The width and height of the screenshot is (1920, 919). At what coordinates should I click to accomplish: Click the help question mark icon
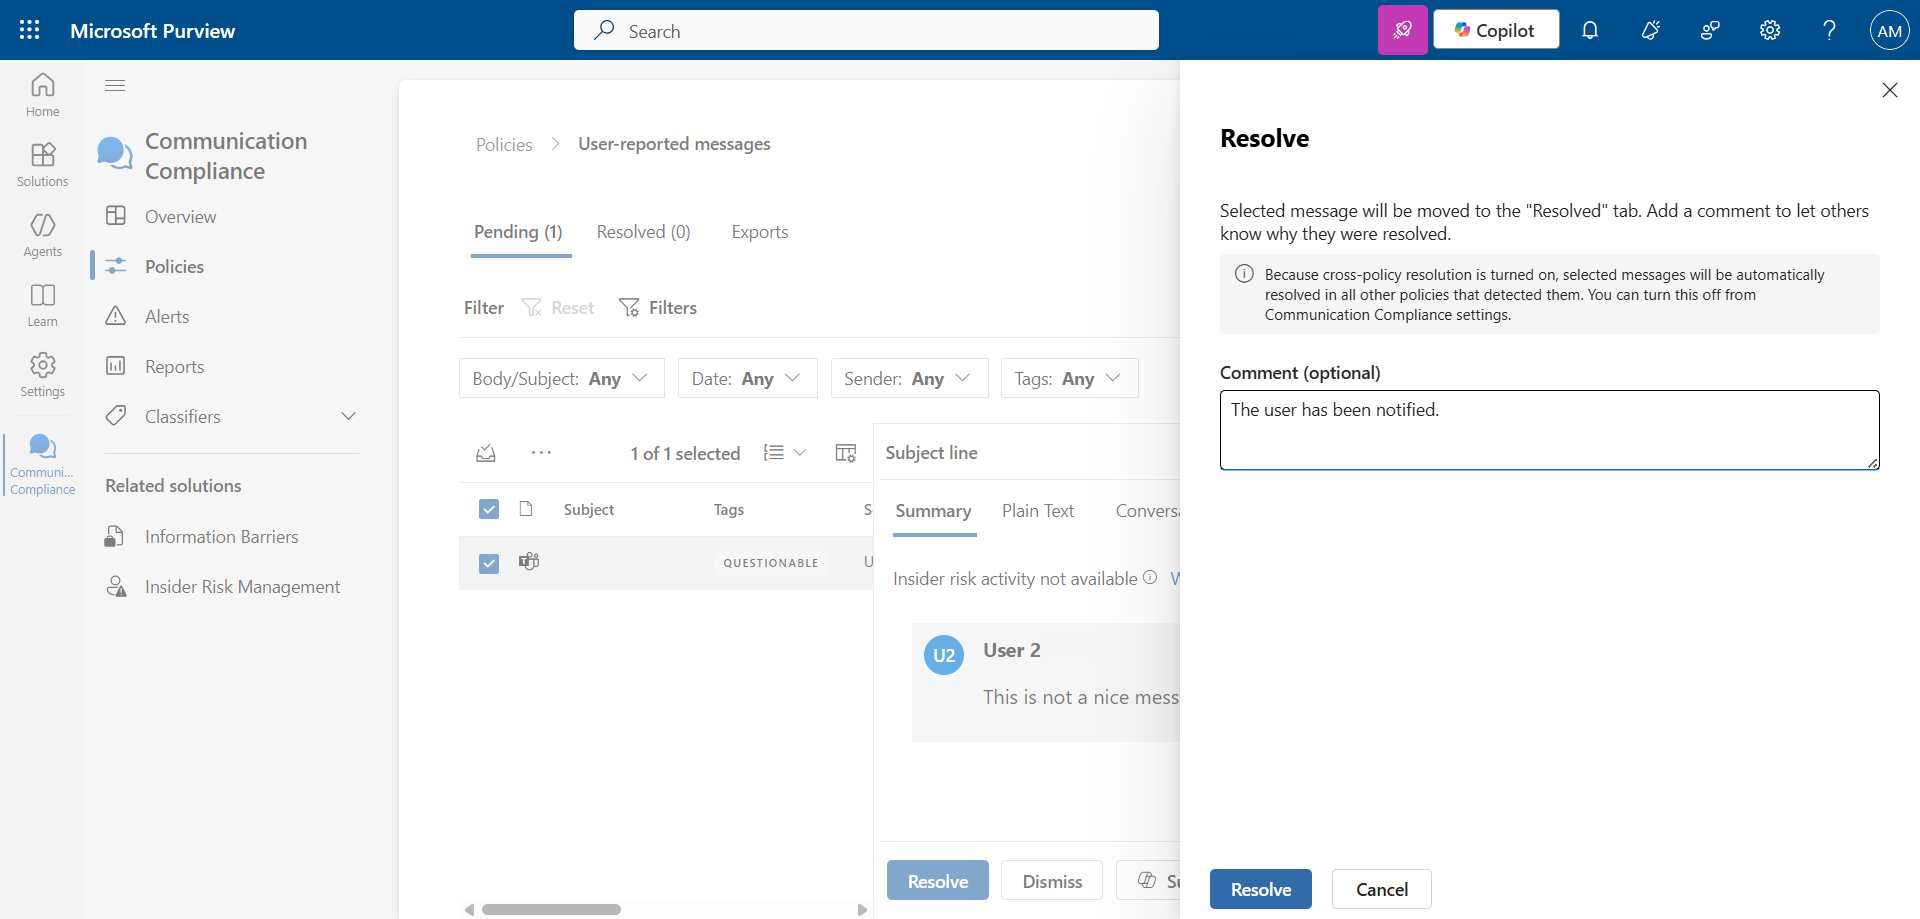[1829, 30]
